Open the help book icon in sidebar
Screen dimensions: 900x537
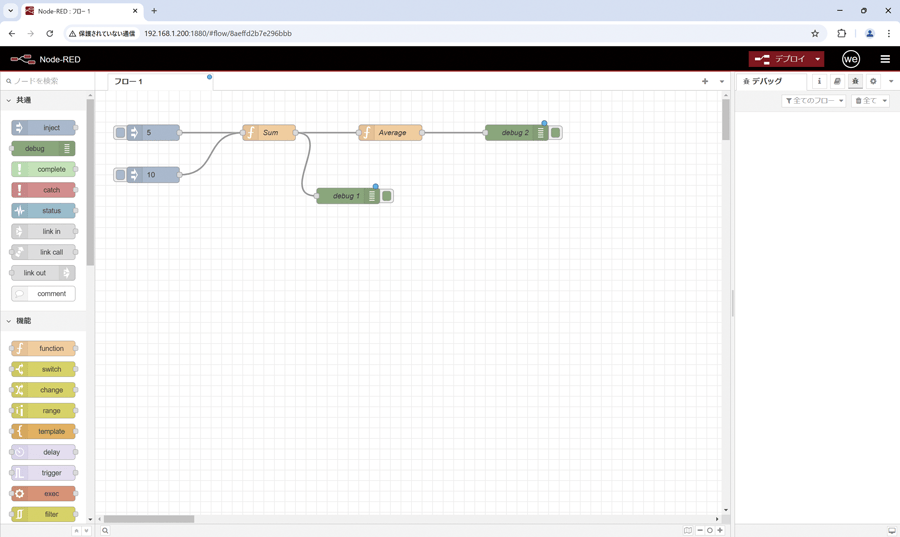(837, 81)
